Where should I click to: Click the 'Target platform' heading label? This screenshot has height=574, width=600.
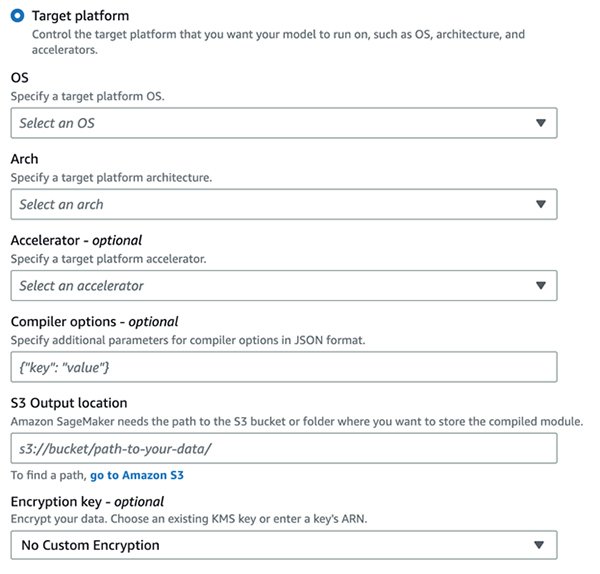pos(80,16)
